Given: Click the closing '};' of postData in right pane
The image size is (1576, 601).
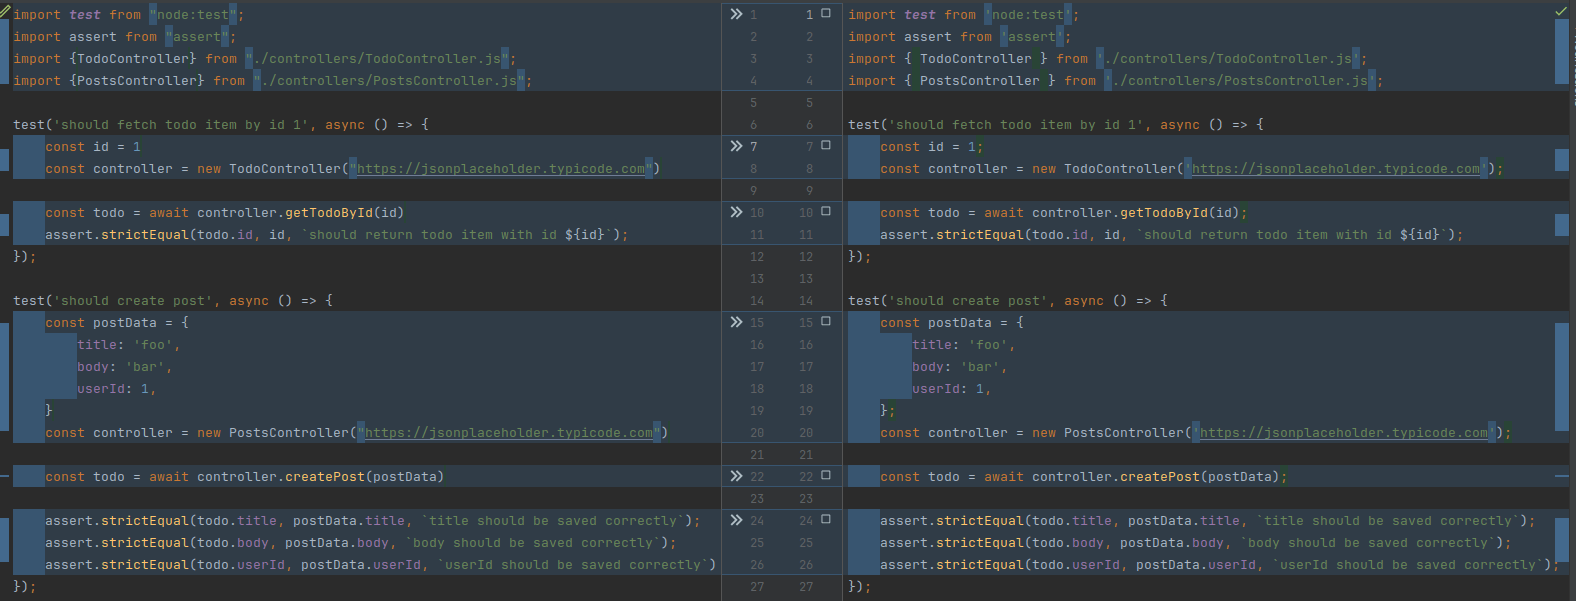Looking at the screenshot, I should click(888, 411).
